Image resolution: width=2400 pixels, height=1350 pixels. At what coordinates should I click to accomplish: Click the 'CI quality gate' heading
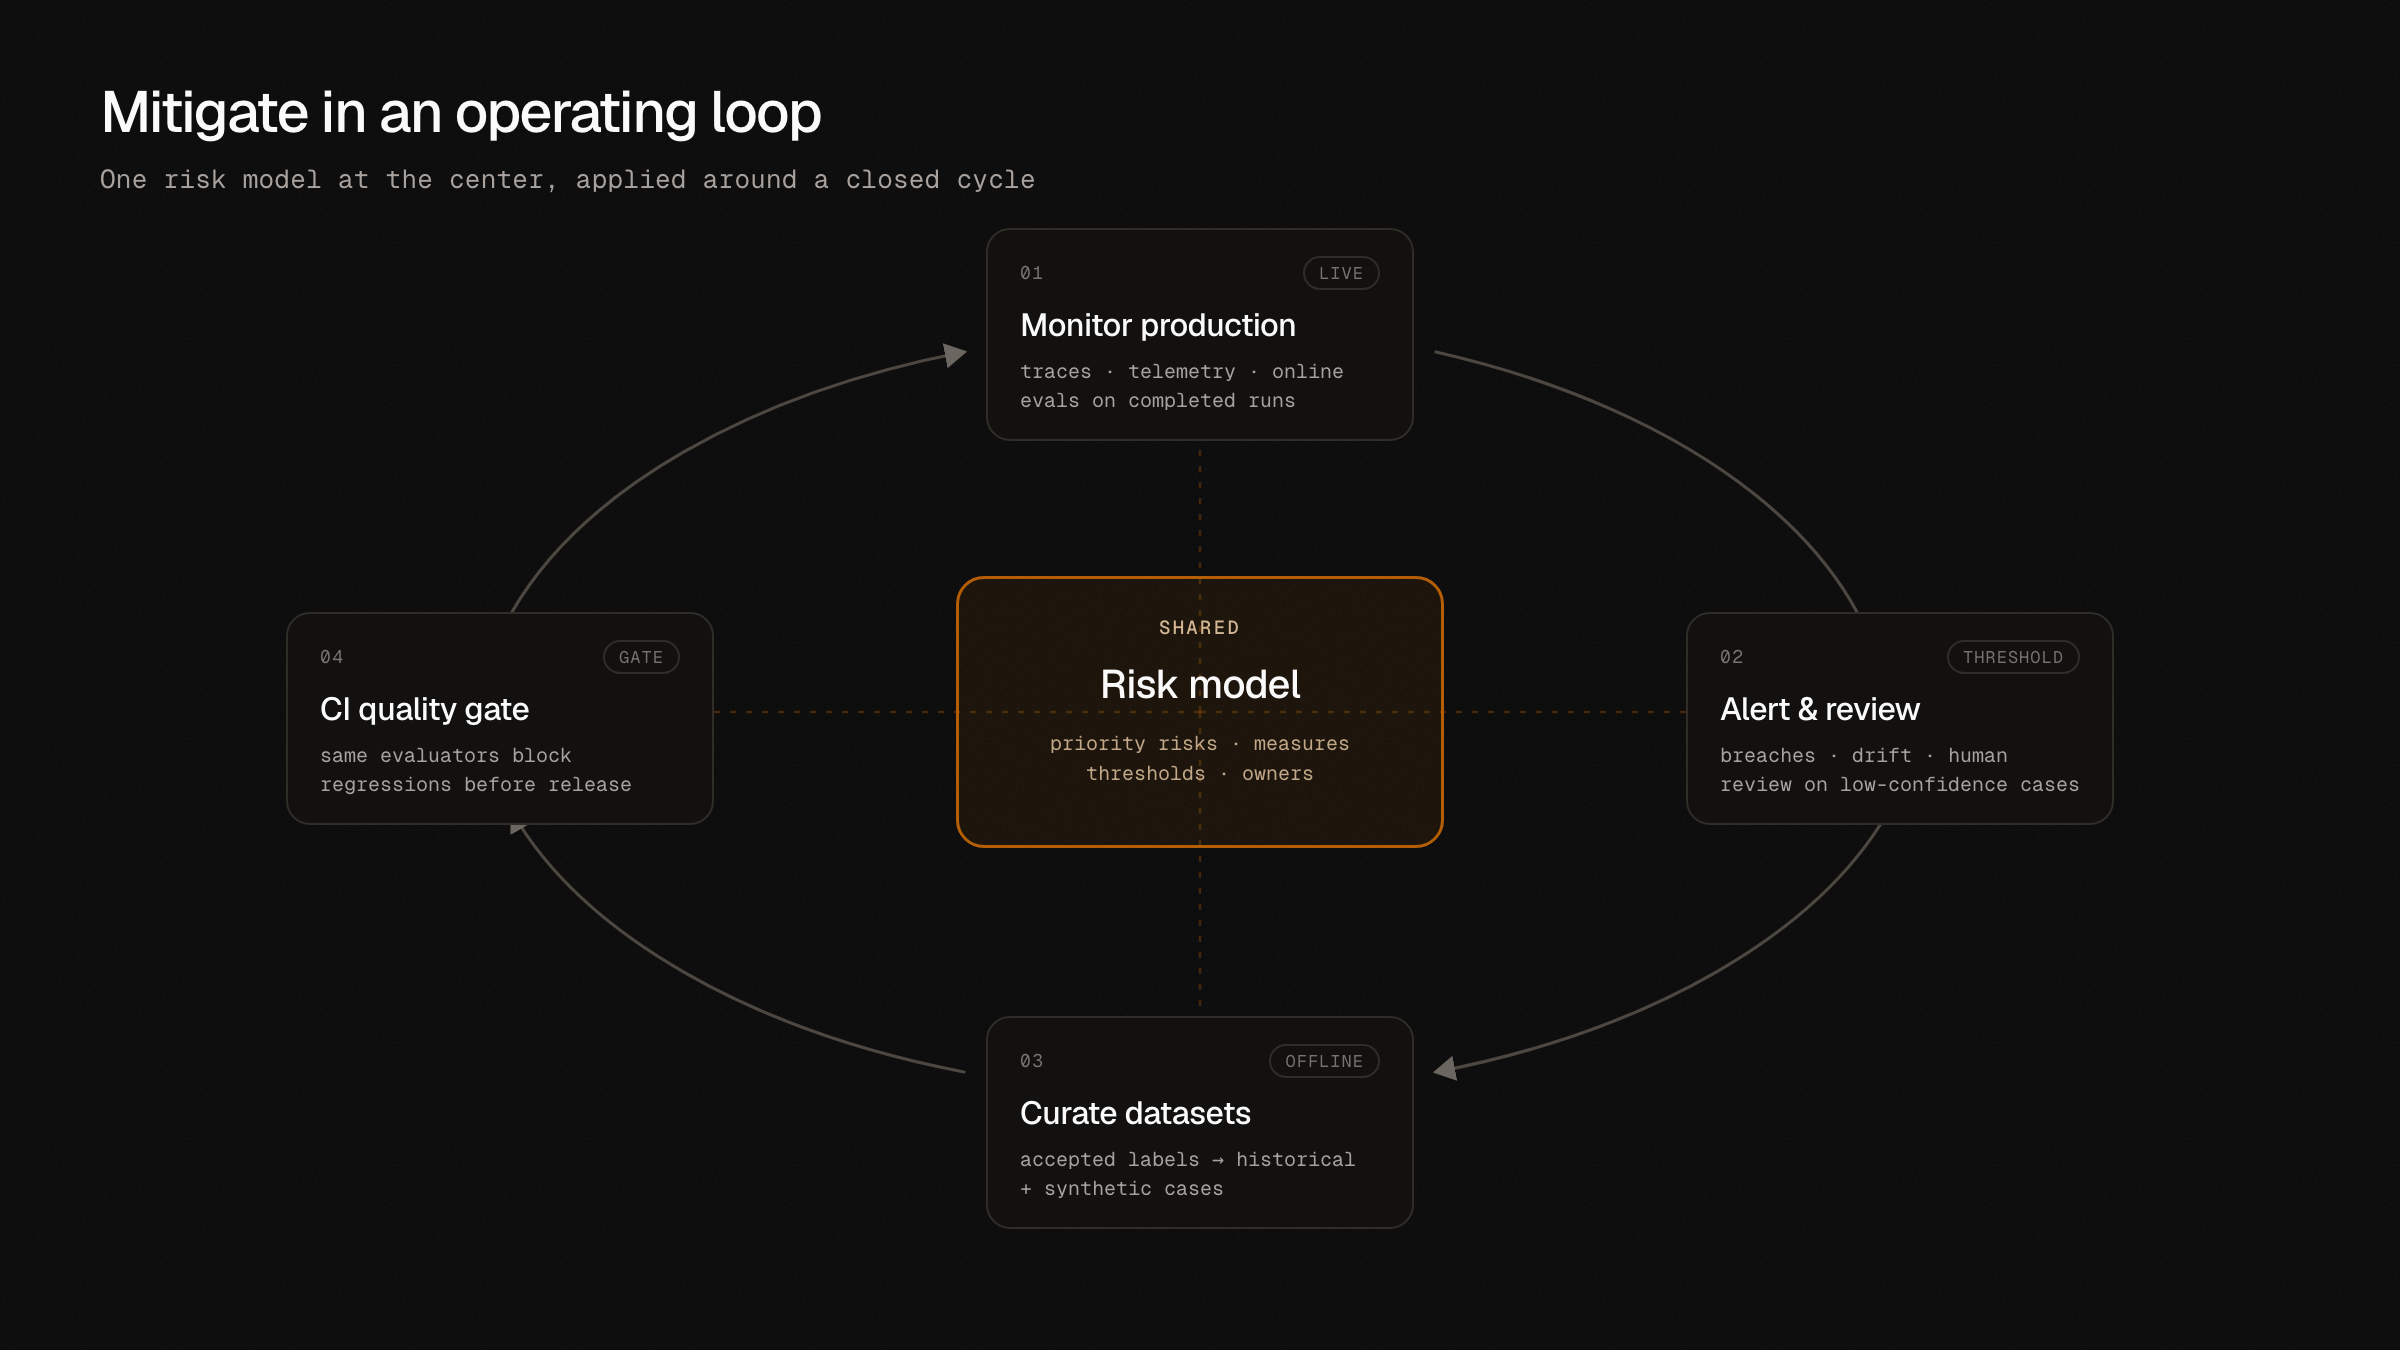click(424, 709)
